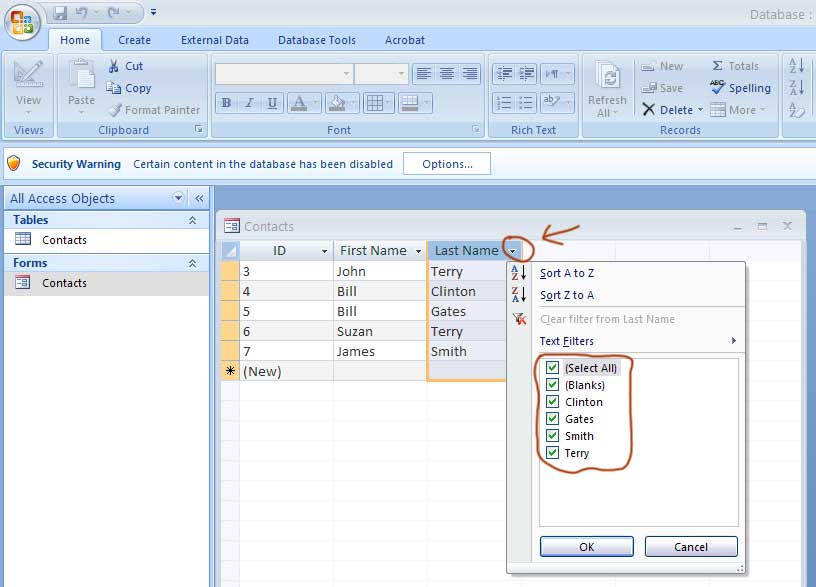This screenshot has width=816, height=587.
Task: Choose Sort Z to A menu item
Action: (x=567, y=295)
